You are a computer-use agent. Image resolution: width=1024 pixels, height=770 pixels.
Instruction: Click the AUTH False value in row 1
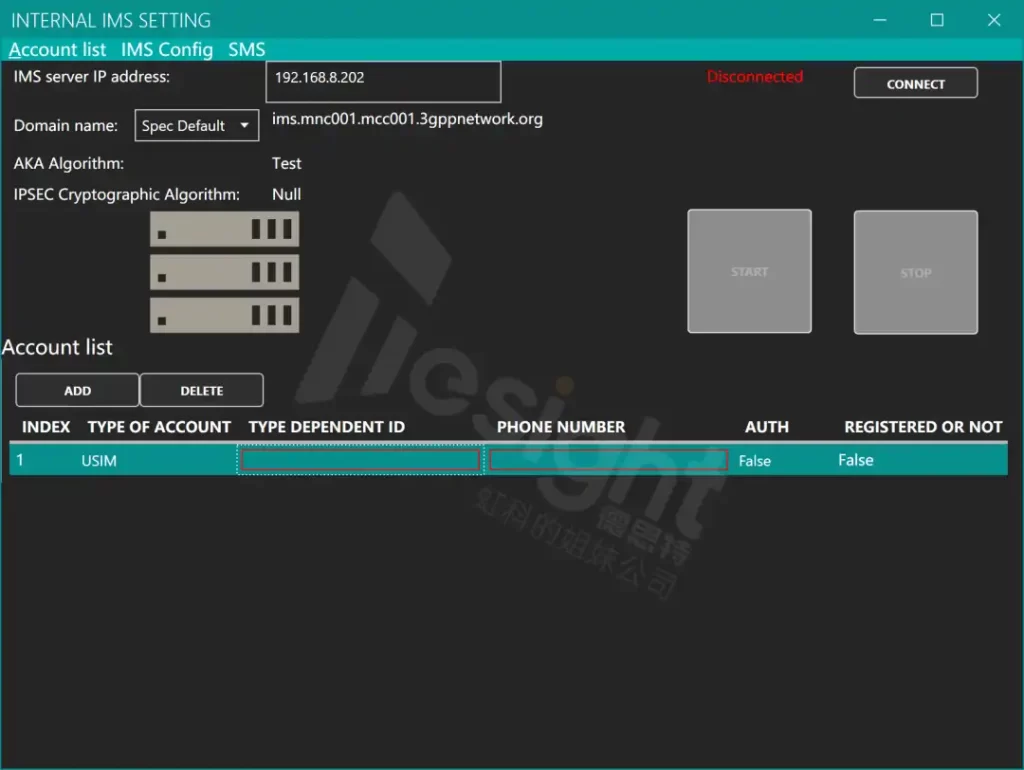click(755, 461)
